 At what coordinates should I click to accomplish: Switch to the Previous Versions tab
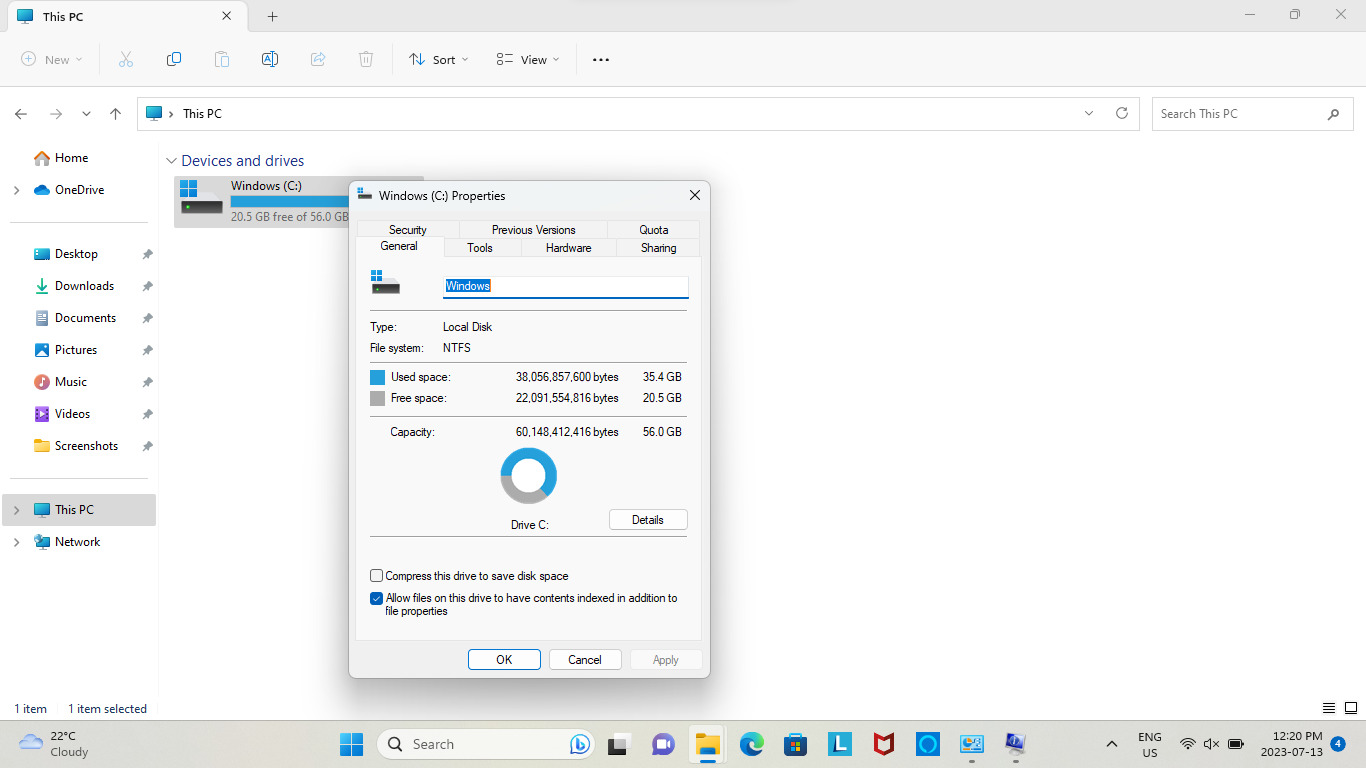point(534,230)
